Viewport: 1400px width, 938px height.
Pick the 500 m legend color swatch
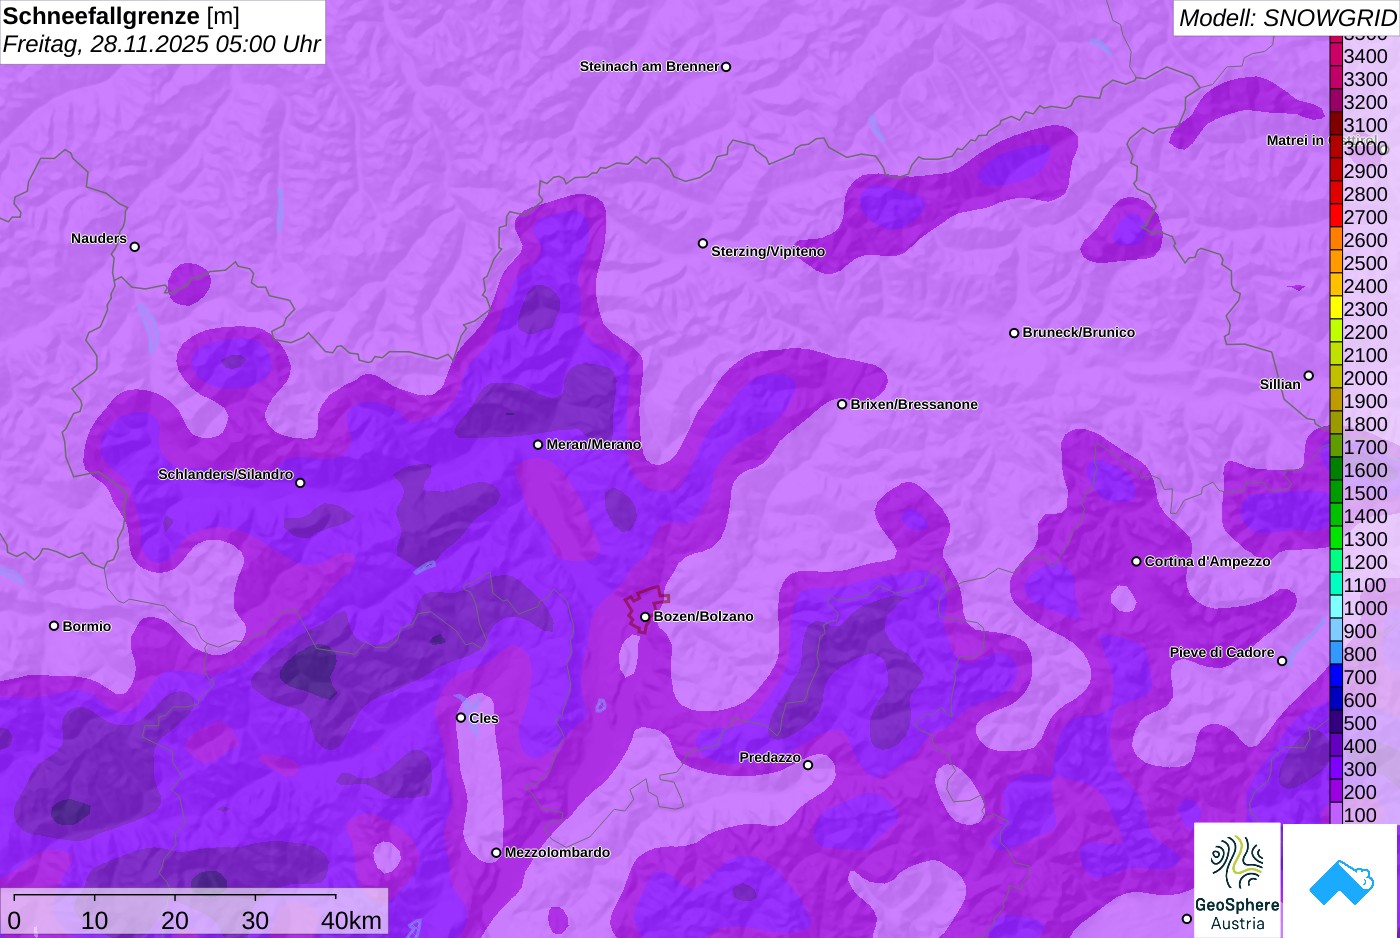1336,722
